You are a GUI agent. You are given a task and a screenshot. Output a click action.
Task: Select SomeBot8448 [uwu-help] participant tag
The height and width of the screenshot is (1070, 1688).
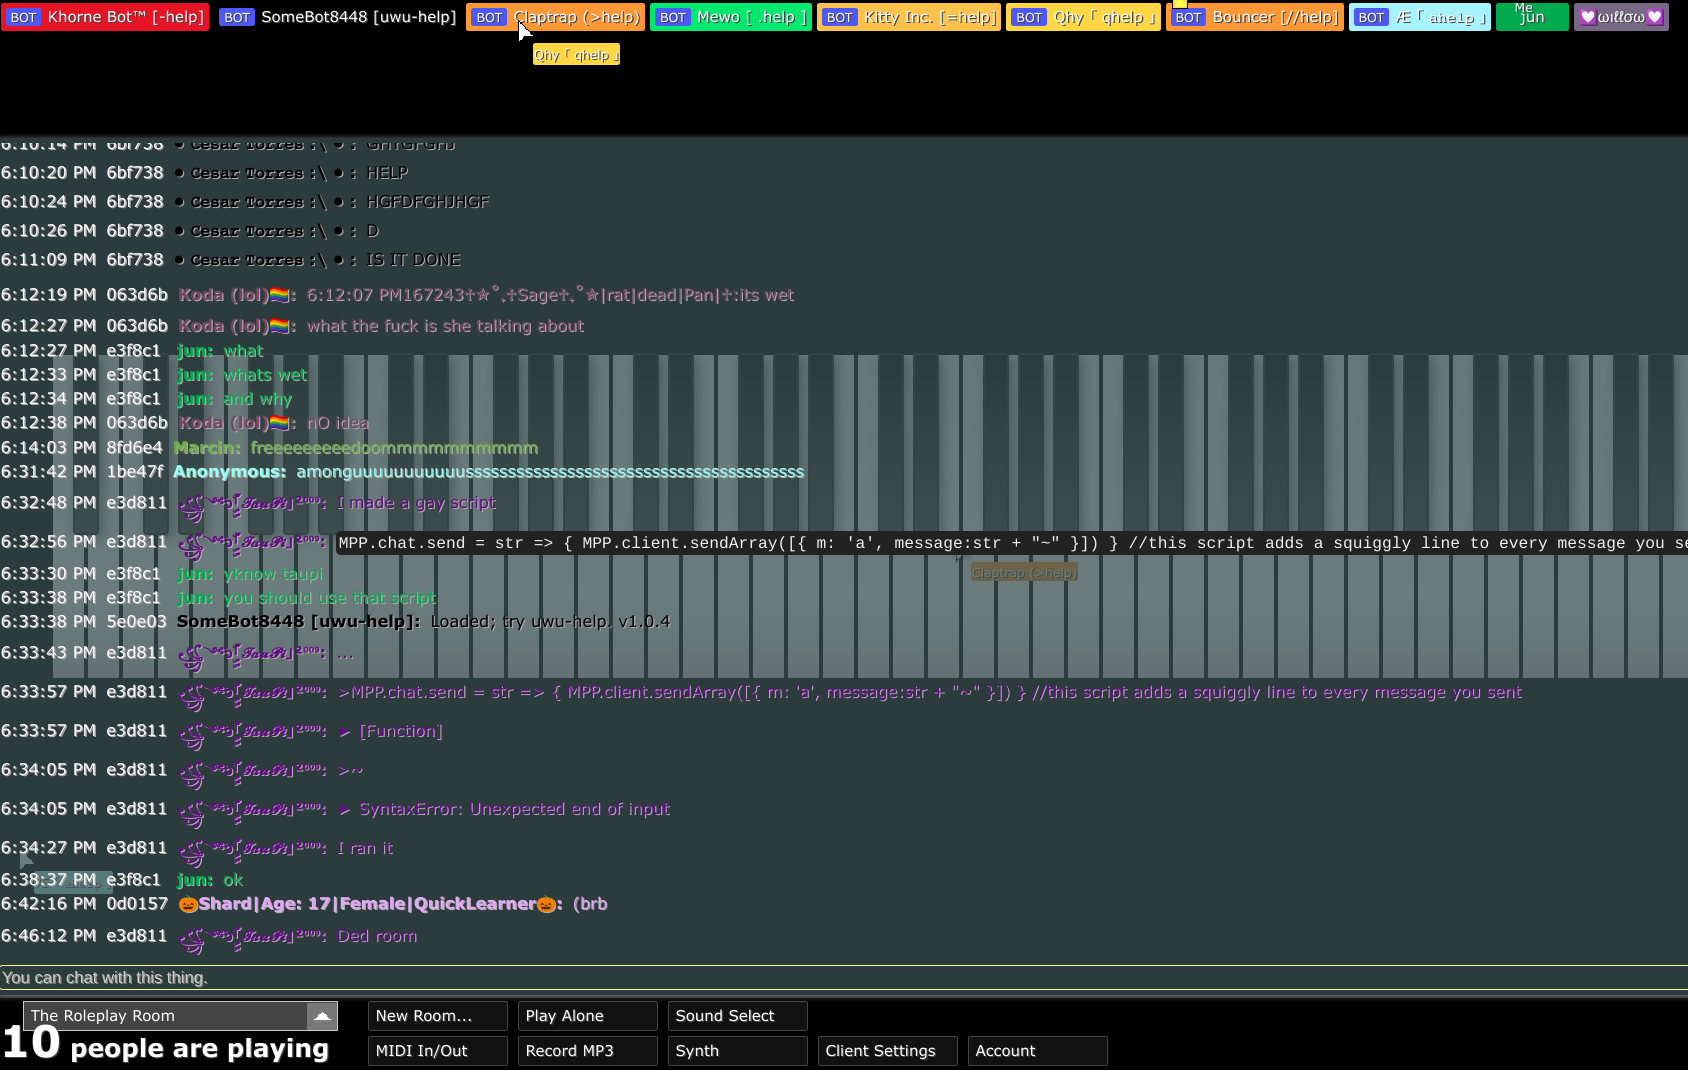click(x=337, y=17)
